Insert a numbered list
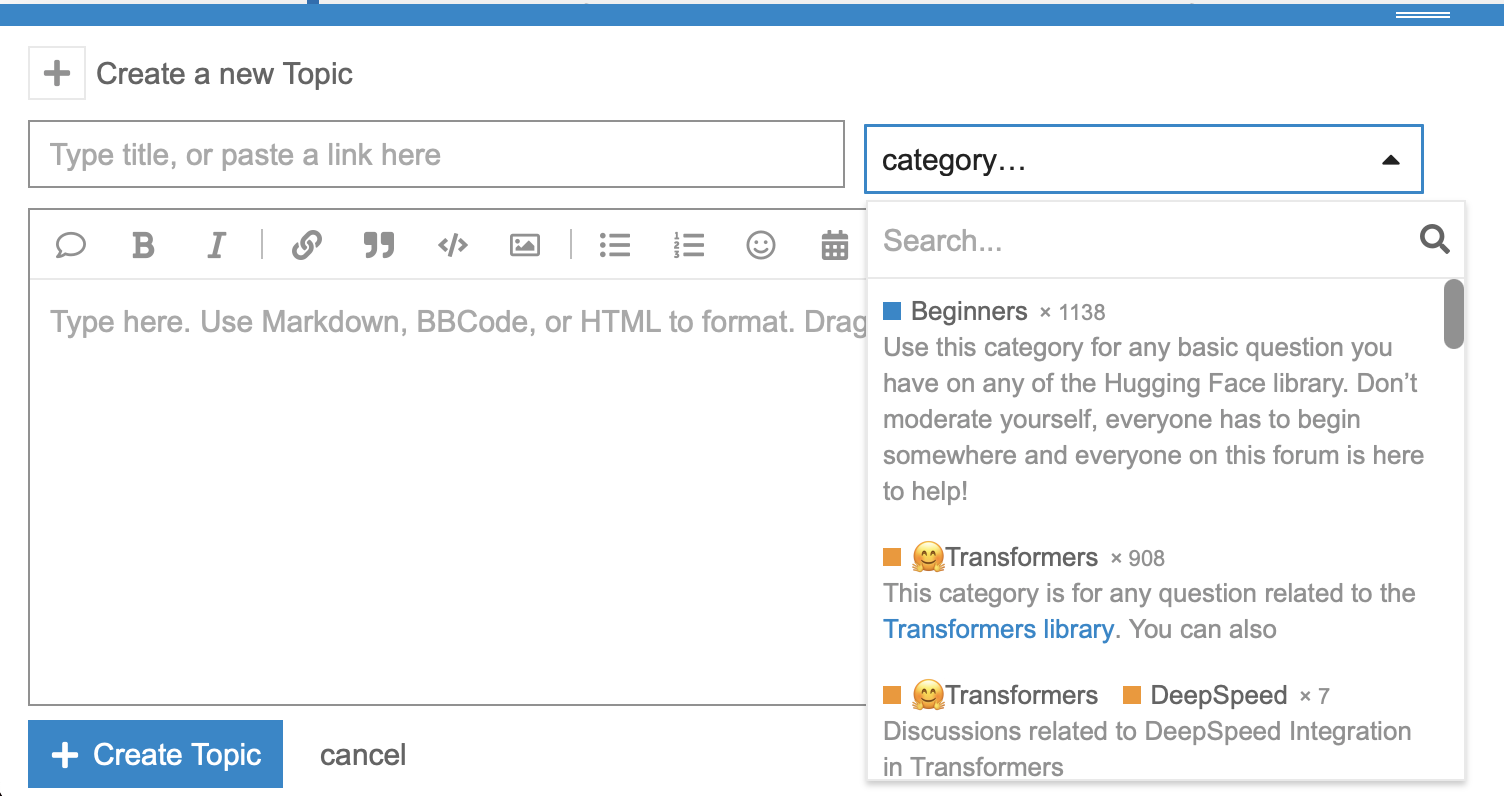Screen dimensions: 1504x796 point(689,245)
